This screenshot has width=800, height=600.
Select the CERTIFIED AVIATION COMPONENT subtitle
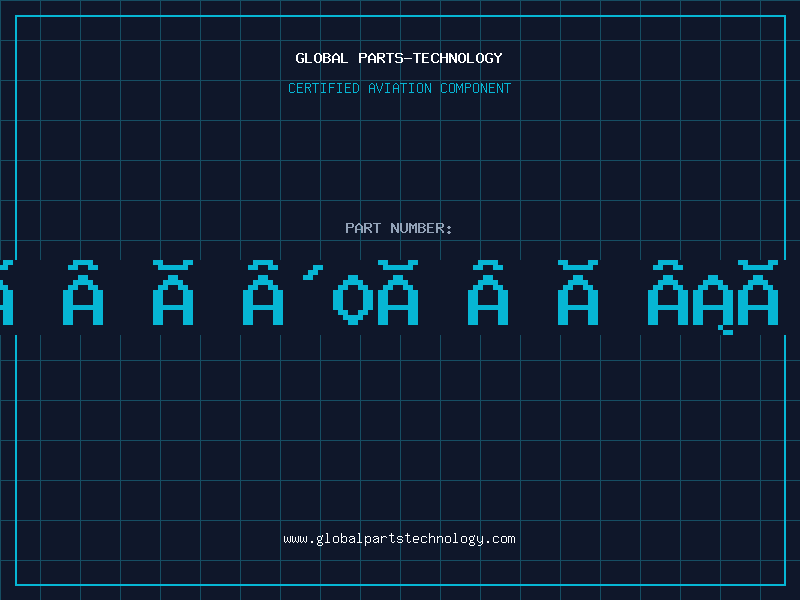pos(399,88)
